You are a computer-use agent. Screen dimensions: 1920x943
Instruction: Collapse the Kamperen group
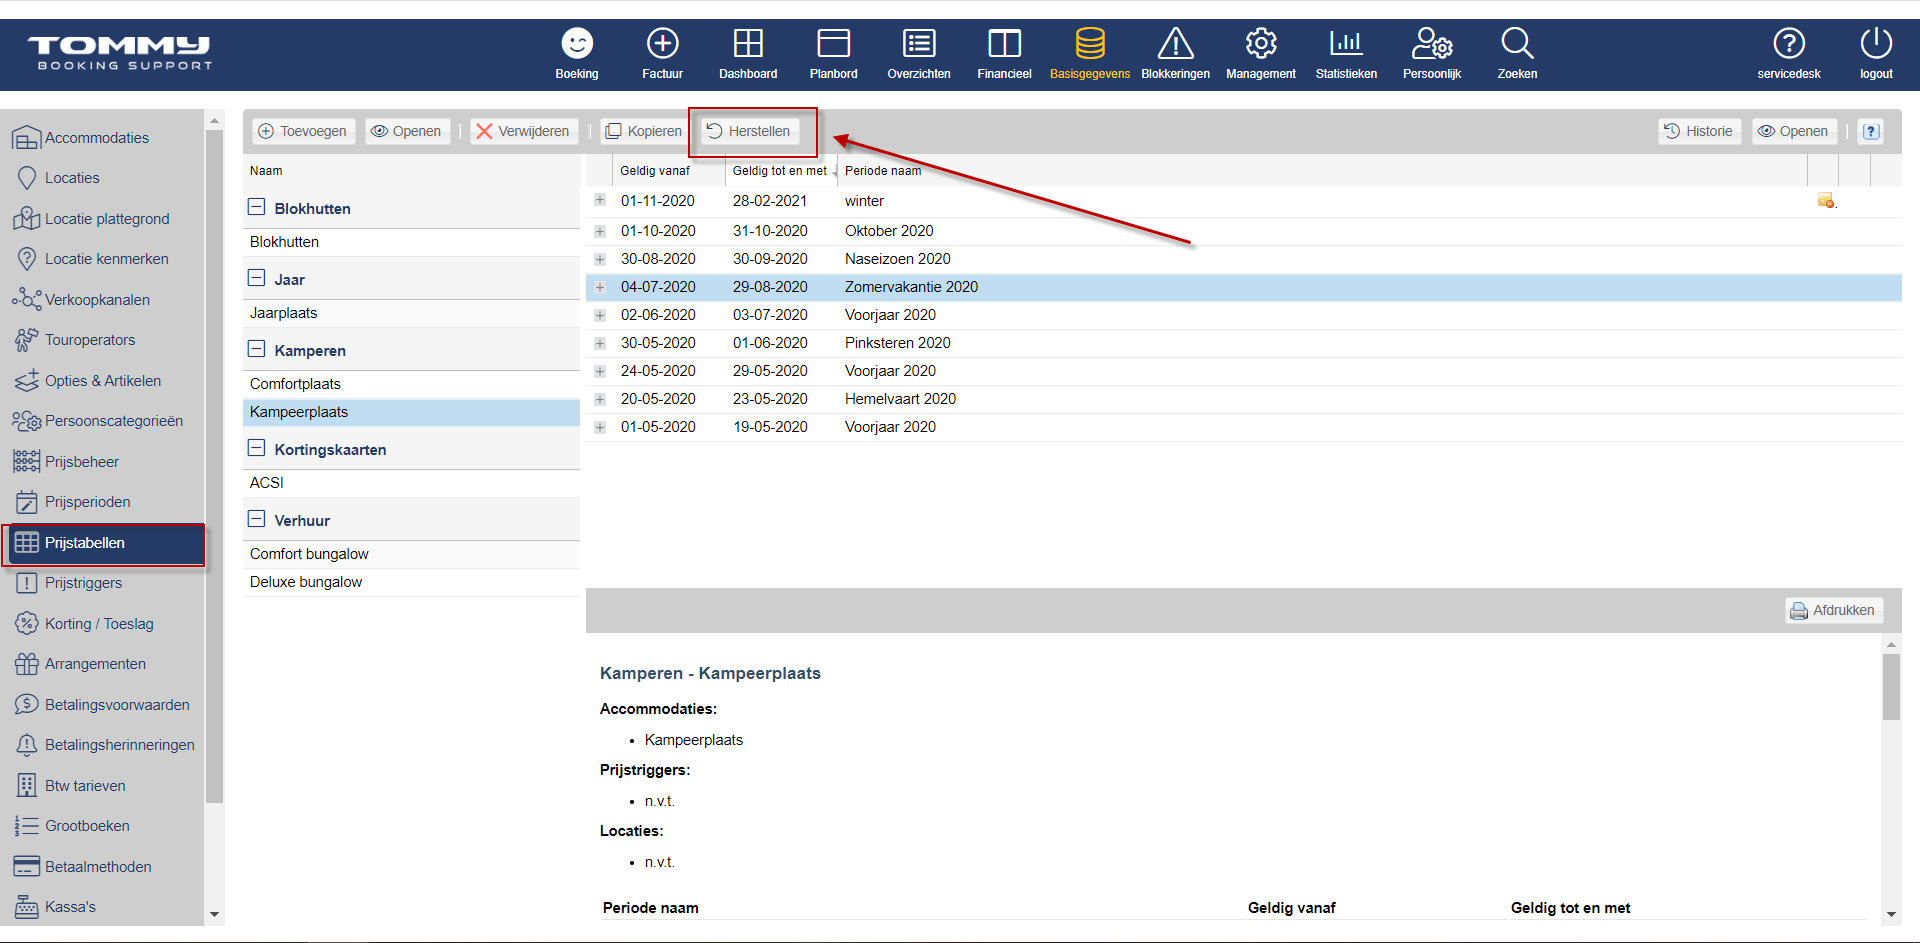tap(256, 349)
